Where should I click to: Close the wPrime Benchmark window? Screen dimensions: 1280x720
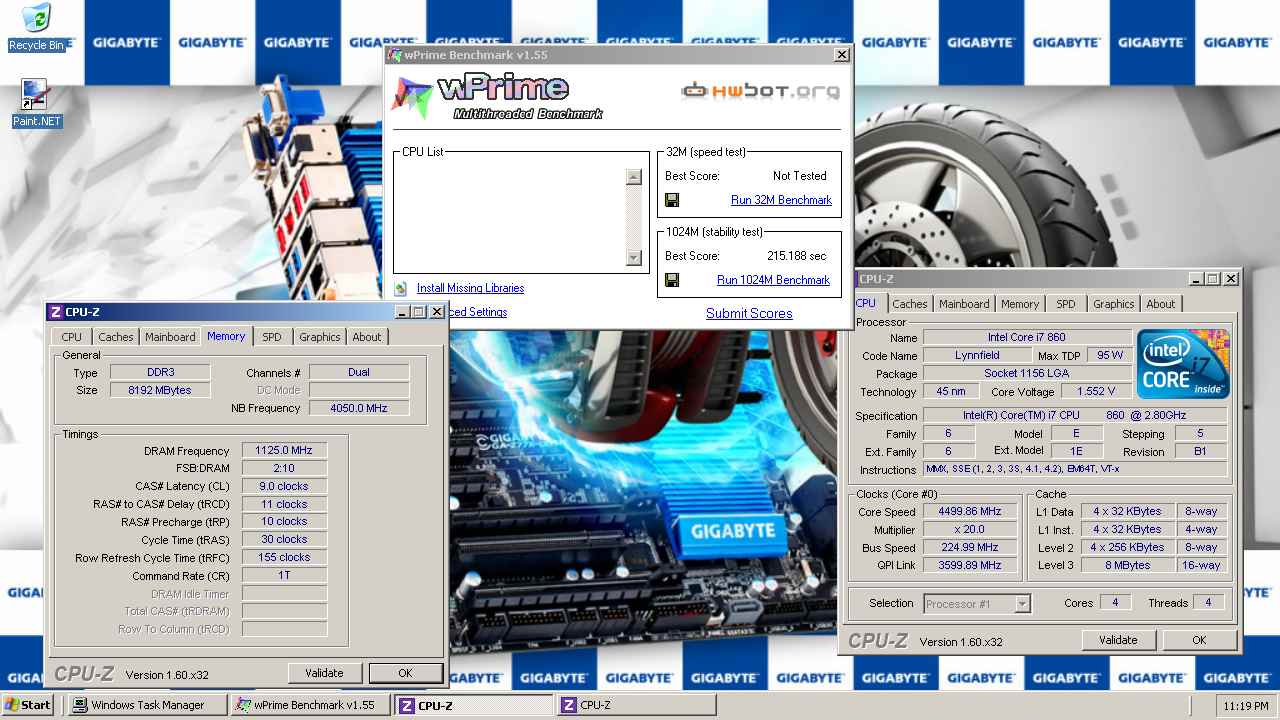pos(842,55)
